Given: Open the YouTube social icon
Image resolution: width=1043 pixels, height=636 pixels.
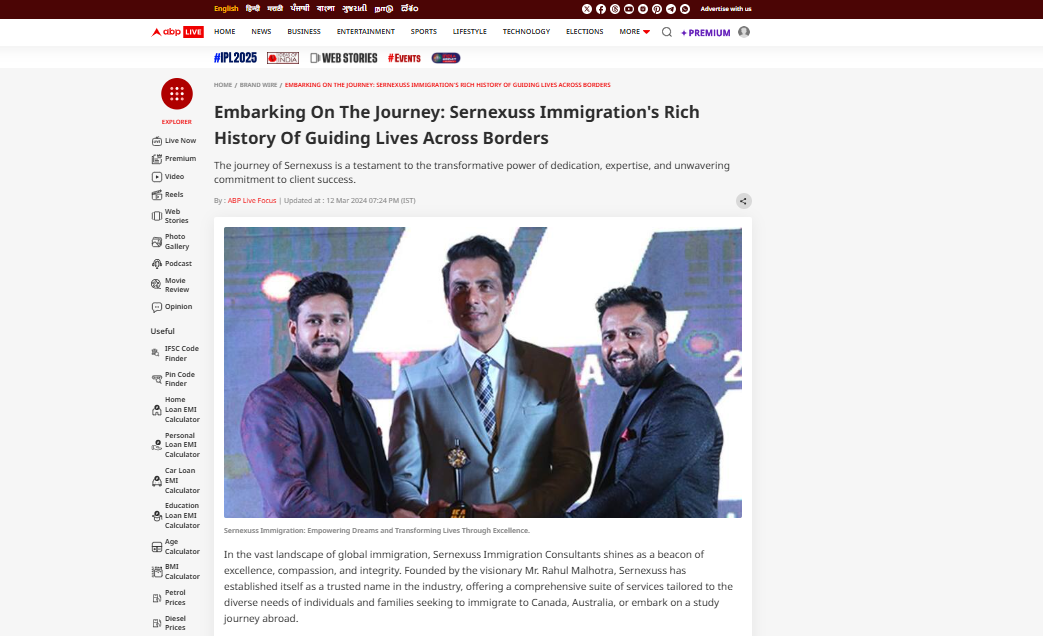Looking at the screenshot, I should click(629, 9).
